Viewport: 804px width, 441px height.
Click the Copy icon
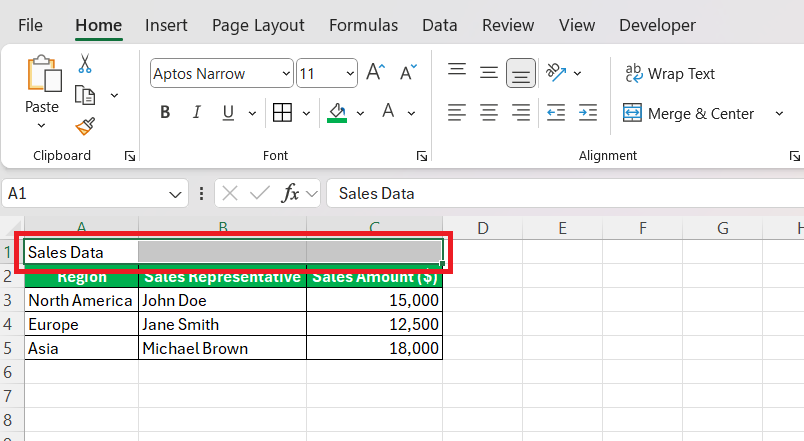click(85, 95)
